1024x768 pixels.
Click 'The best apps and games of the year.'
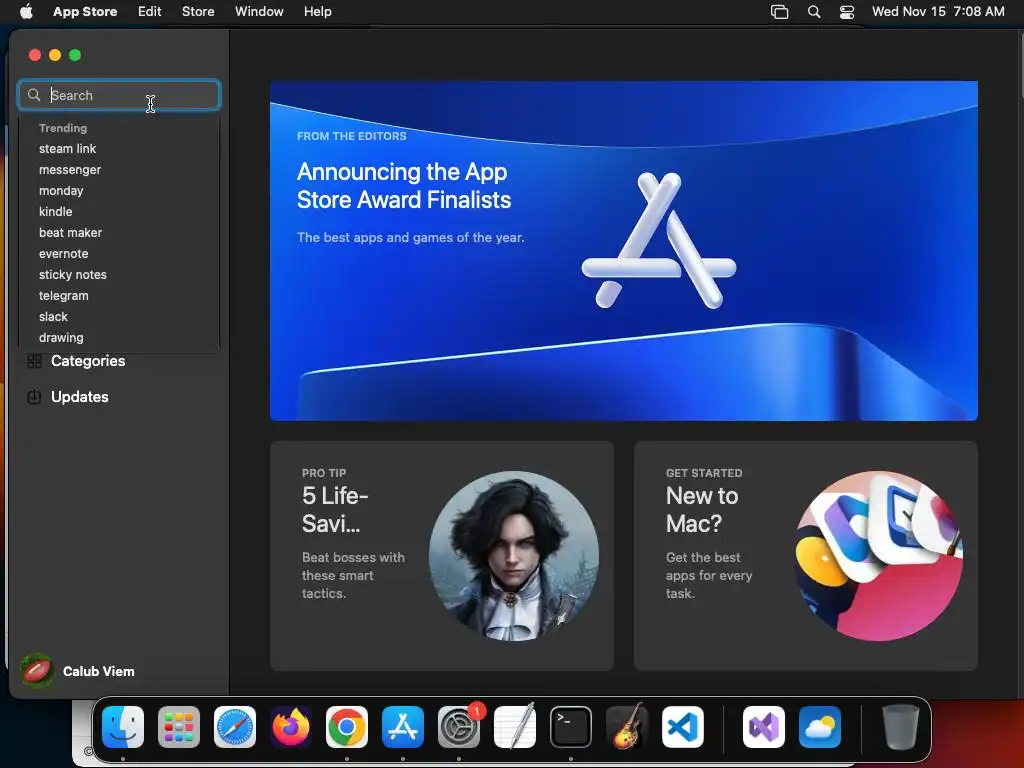(410, 237)
